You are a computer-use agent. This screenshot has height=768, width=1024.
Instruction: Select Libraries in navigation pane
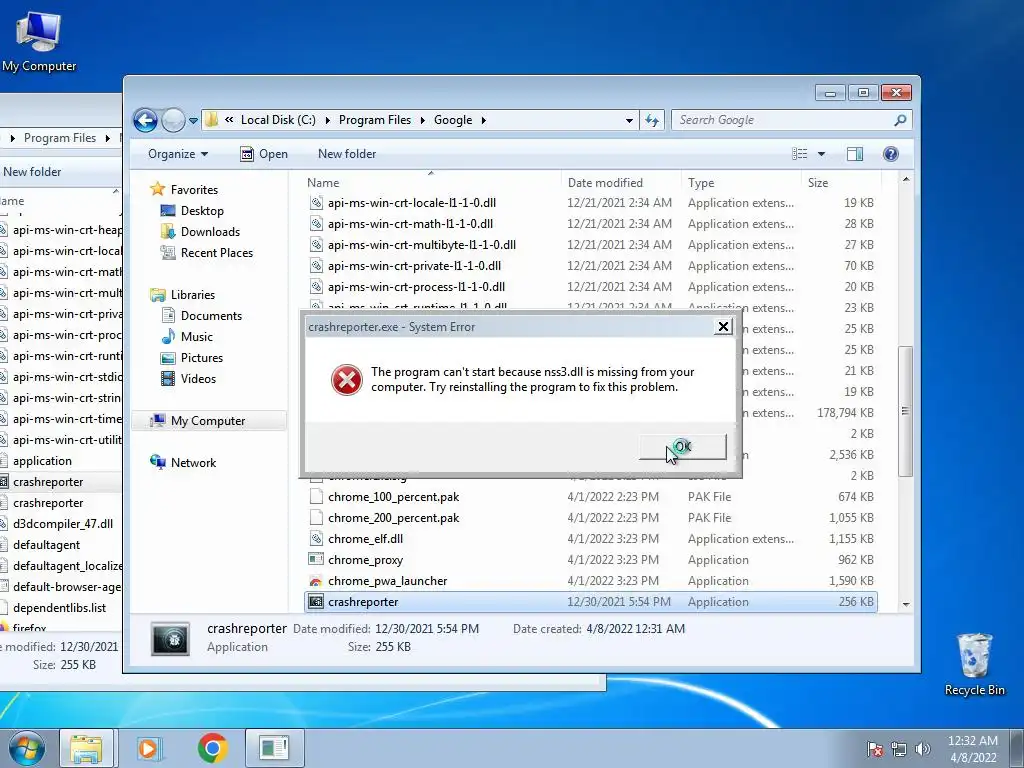(193, 295)
